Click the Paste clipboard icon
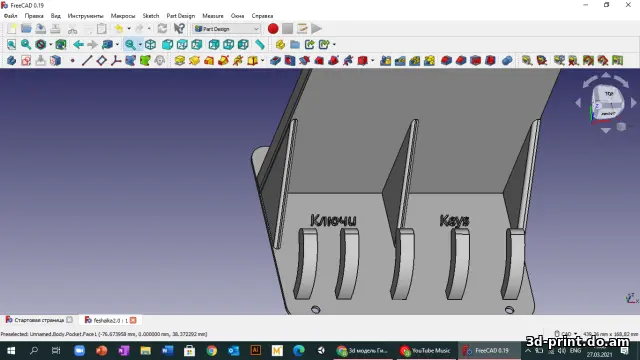Viewport: 640px width, 360px height. 102,29
